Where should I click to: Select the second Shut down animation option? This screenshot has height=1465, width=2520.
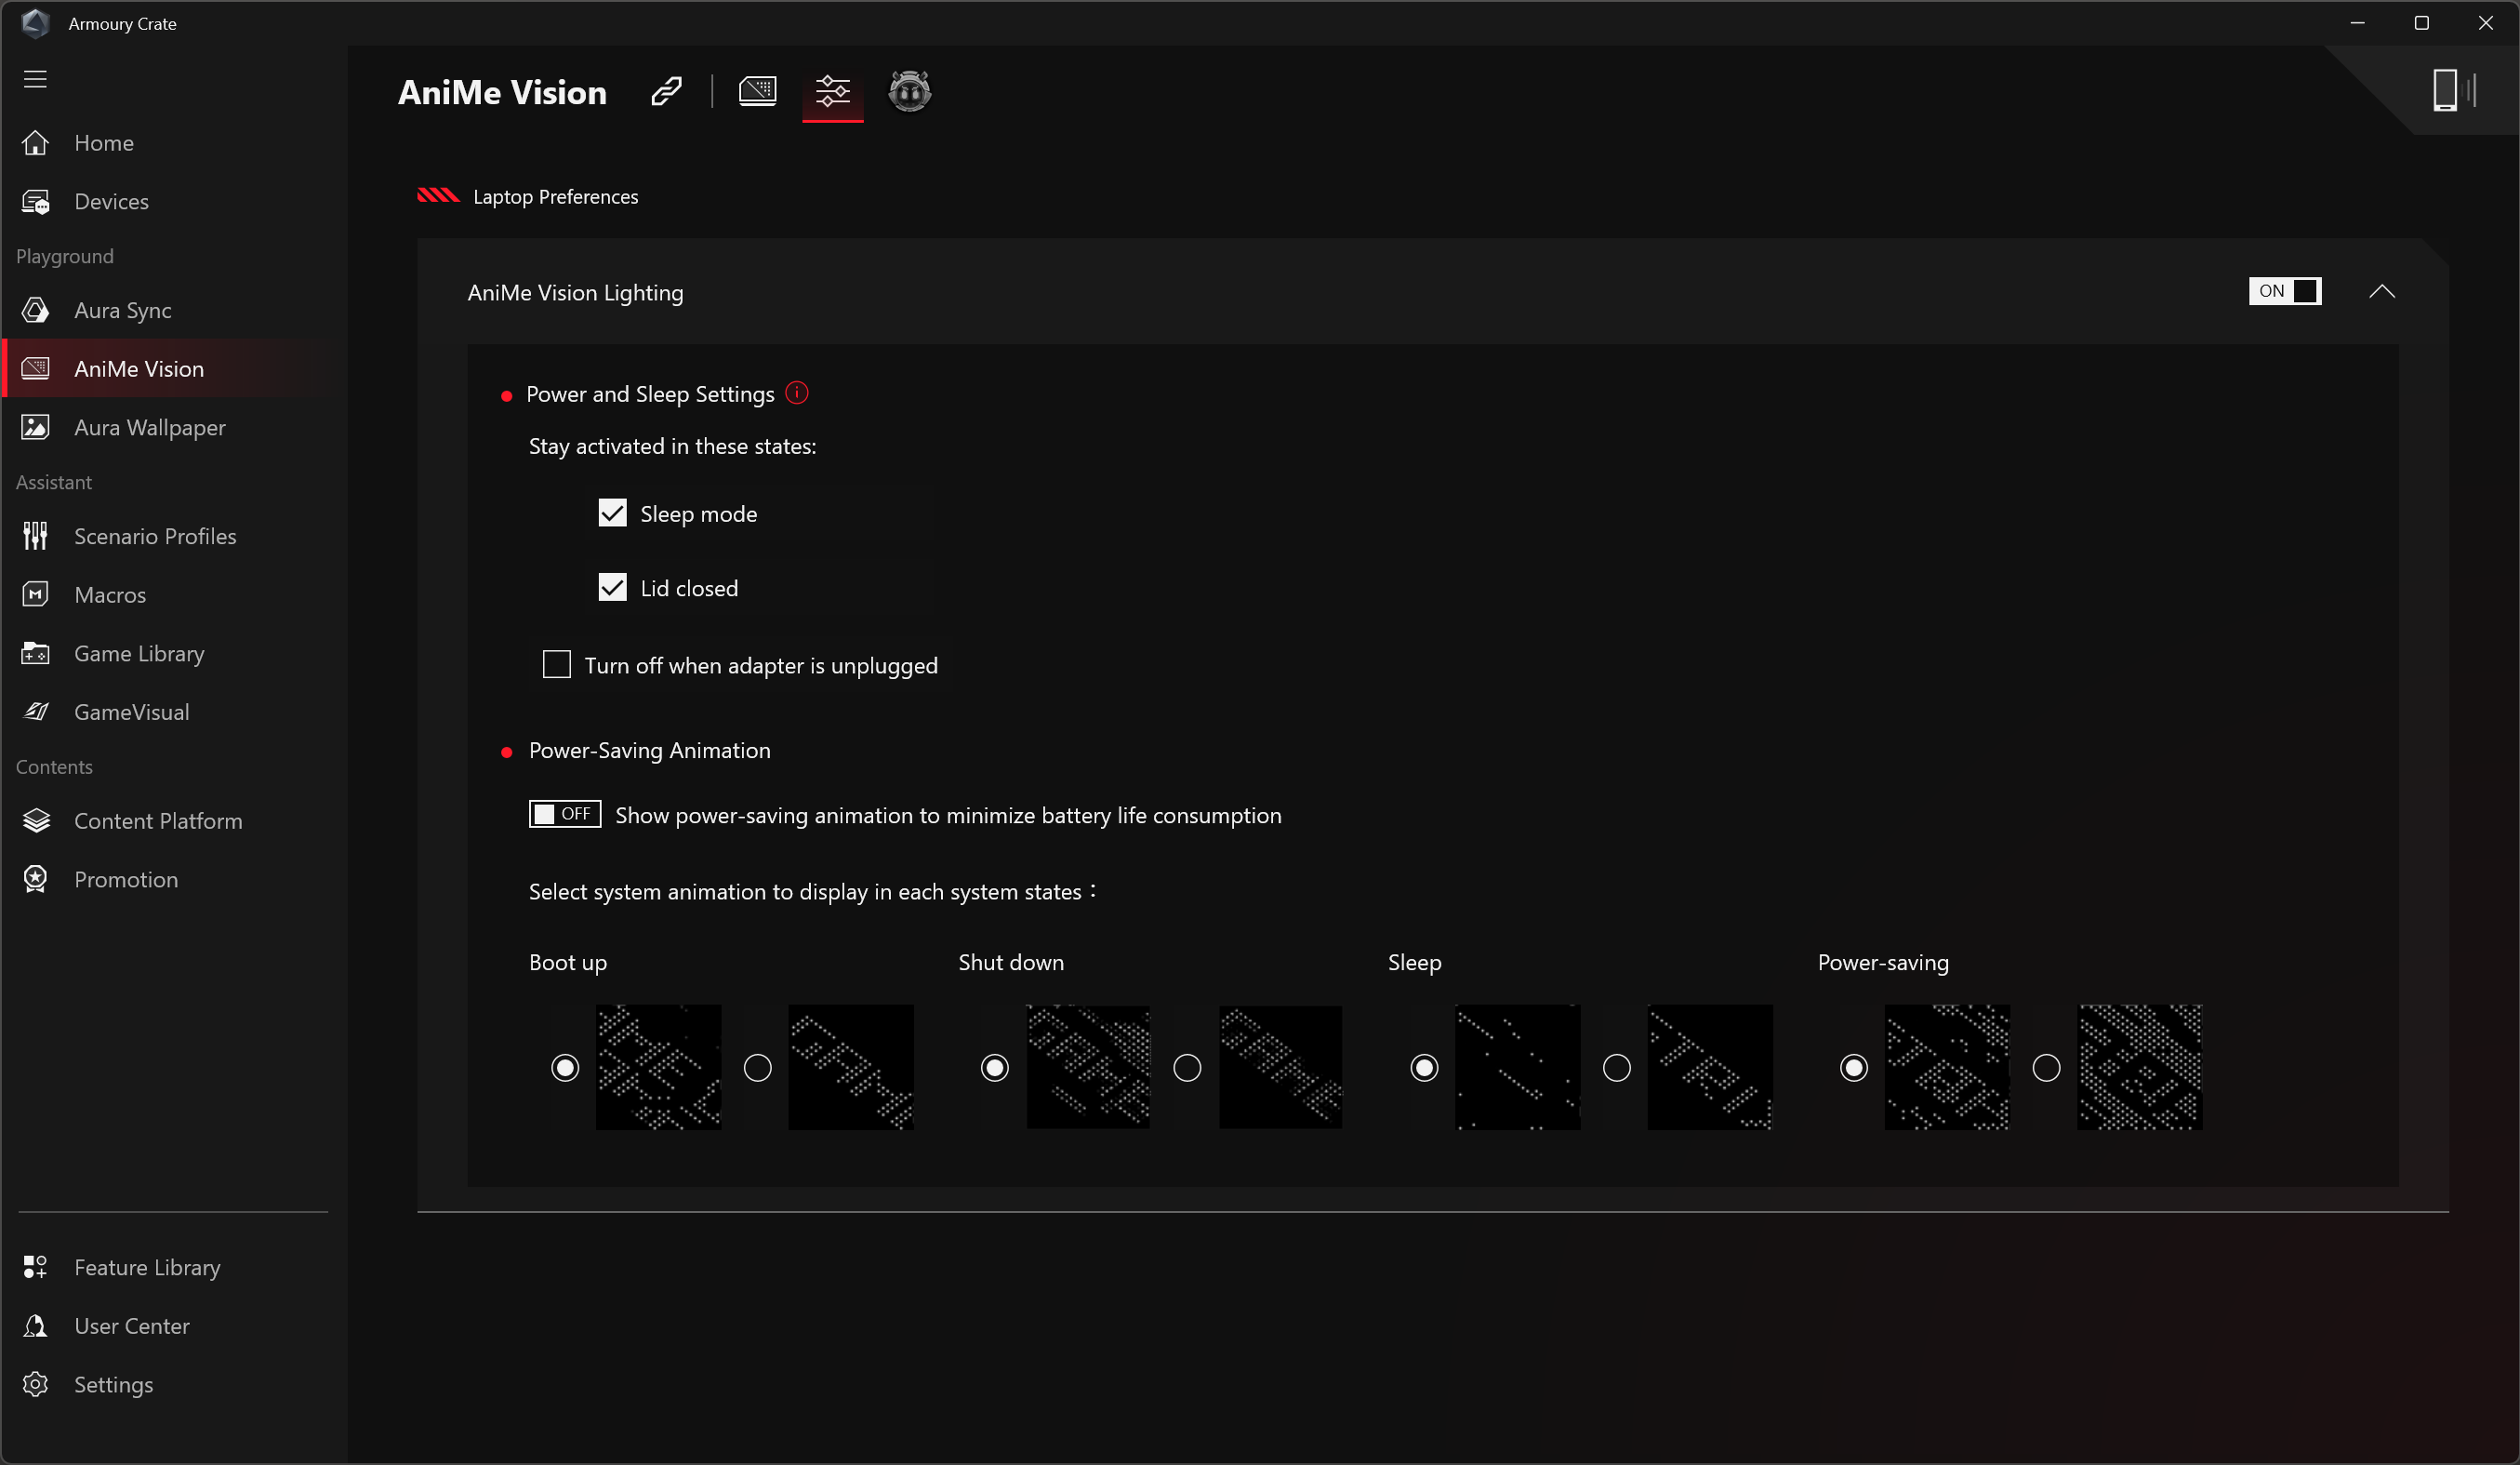1187,1067
